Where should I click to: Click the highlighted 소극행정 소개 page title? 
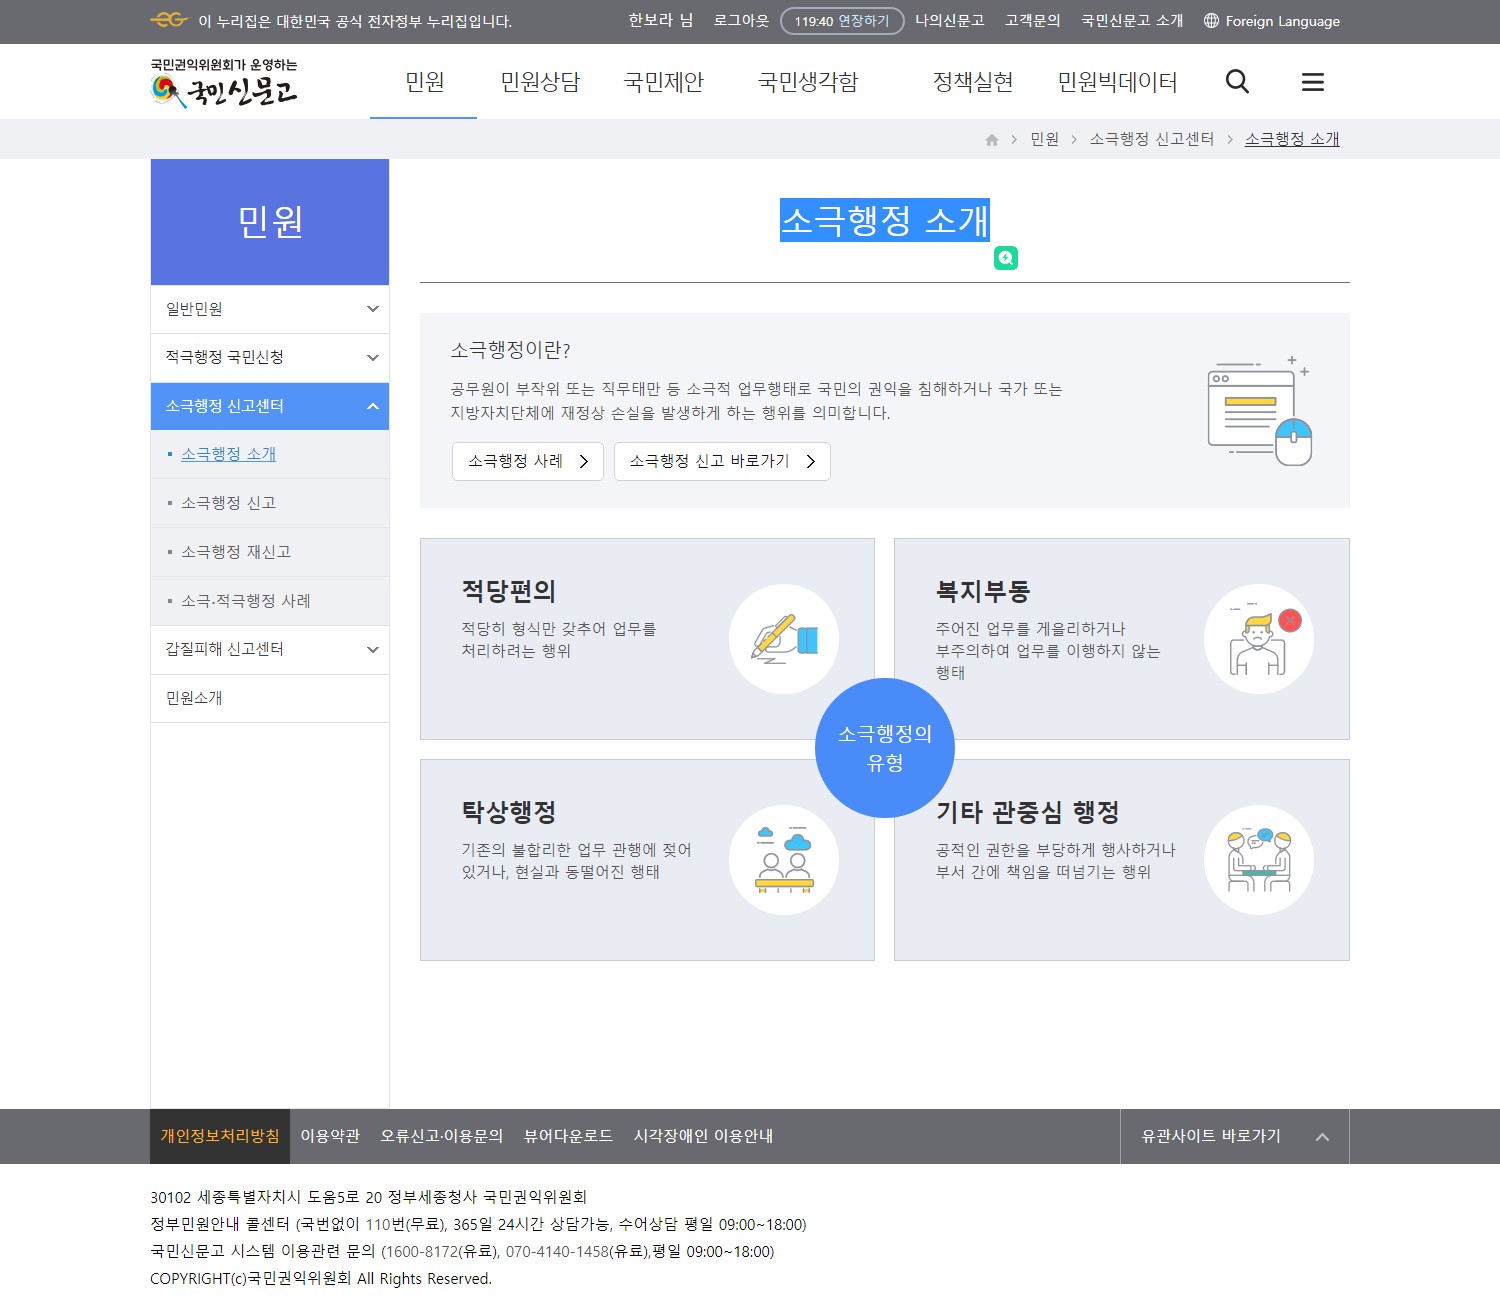(x=885, y=220)
